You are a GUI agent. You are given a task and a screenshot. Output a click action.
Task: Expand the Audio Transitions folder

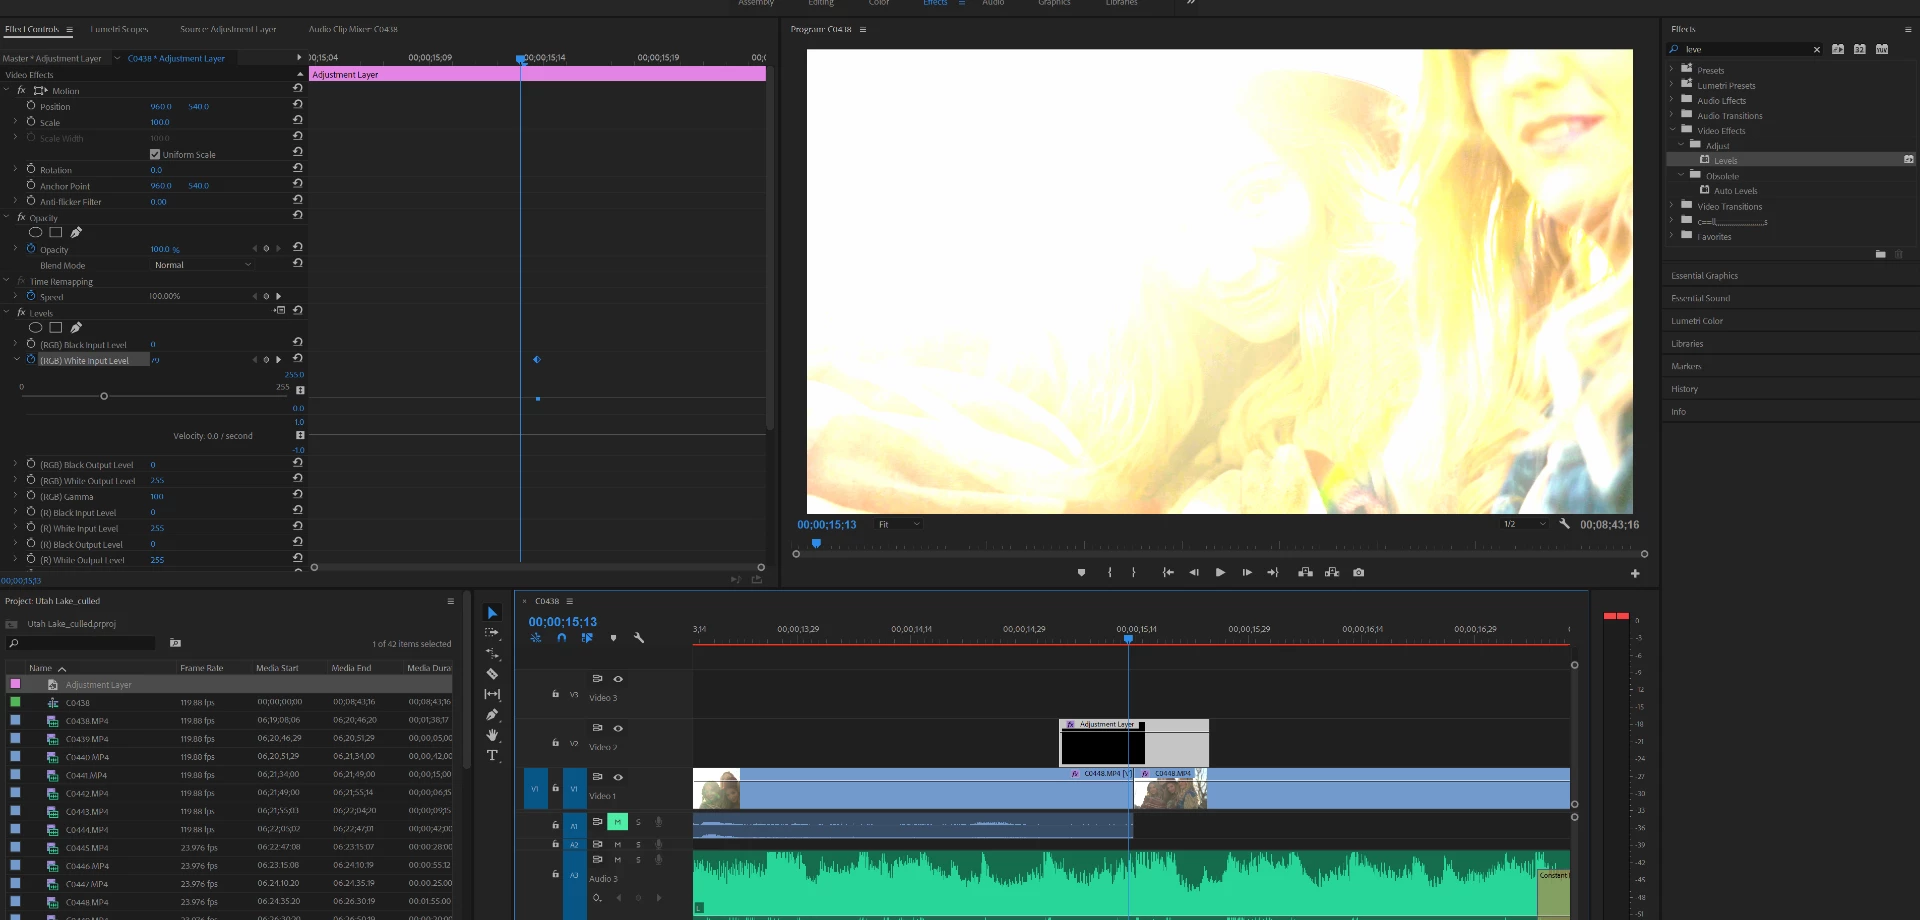pos(1671,115)
